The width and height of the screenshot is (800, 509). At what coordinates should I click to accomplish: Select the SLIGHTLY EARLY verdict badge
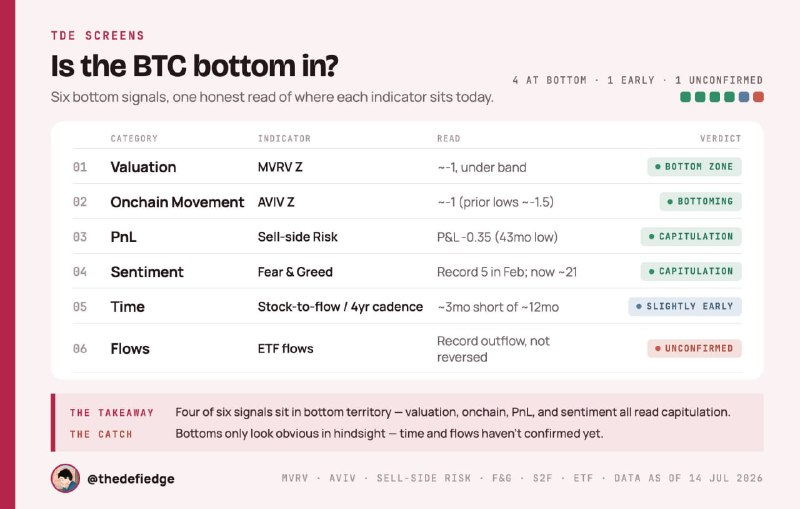[685, 307]
